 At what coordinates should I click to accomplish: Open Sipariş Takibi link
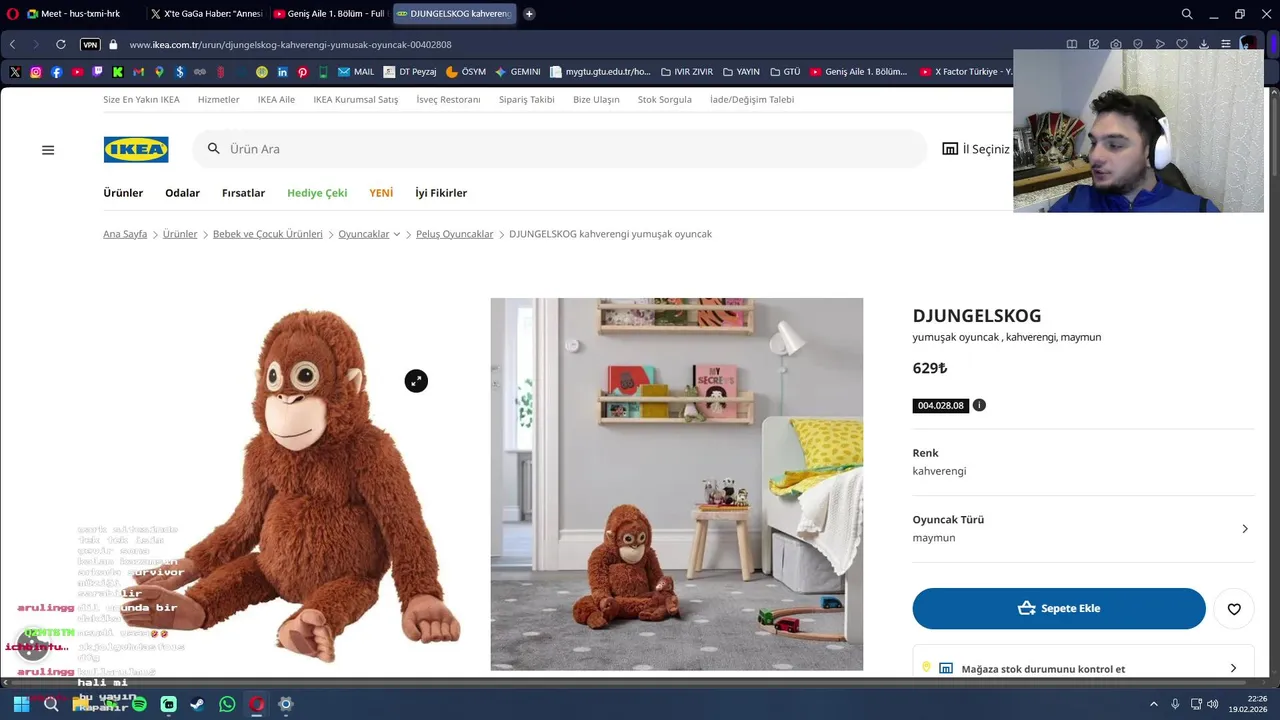click(527, 99)
